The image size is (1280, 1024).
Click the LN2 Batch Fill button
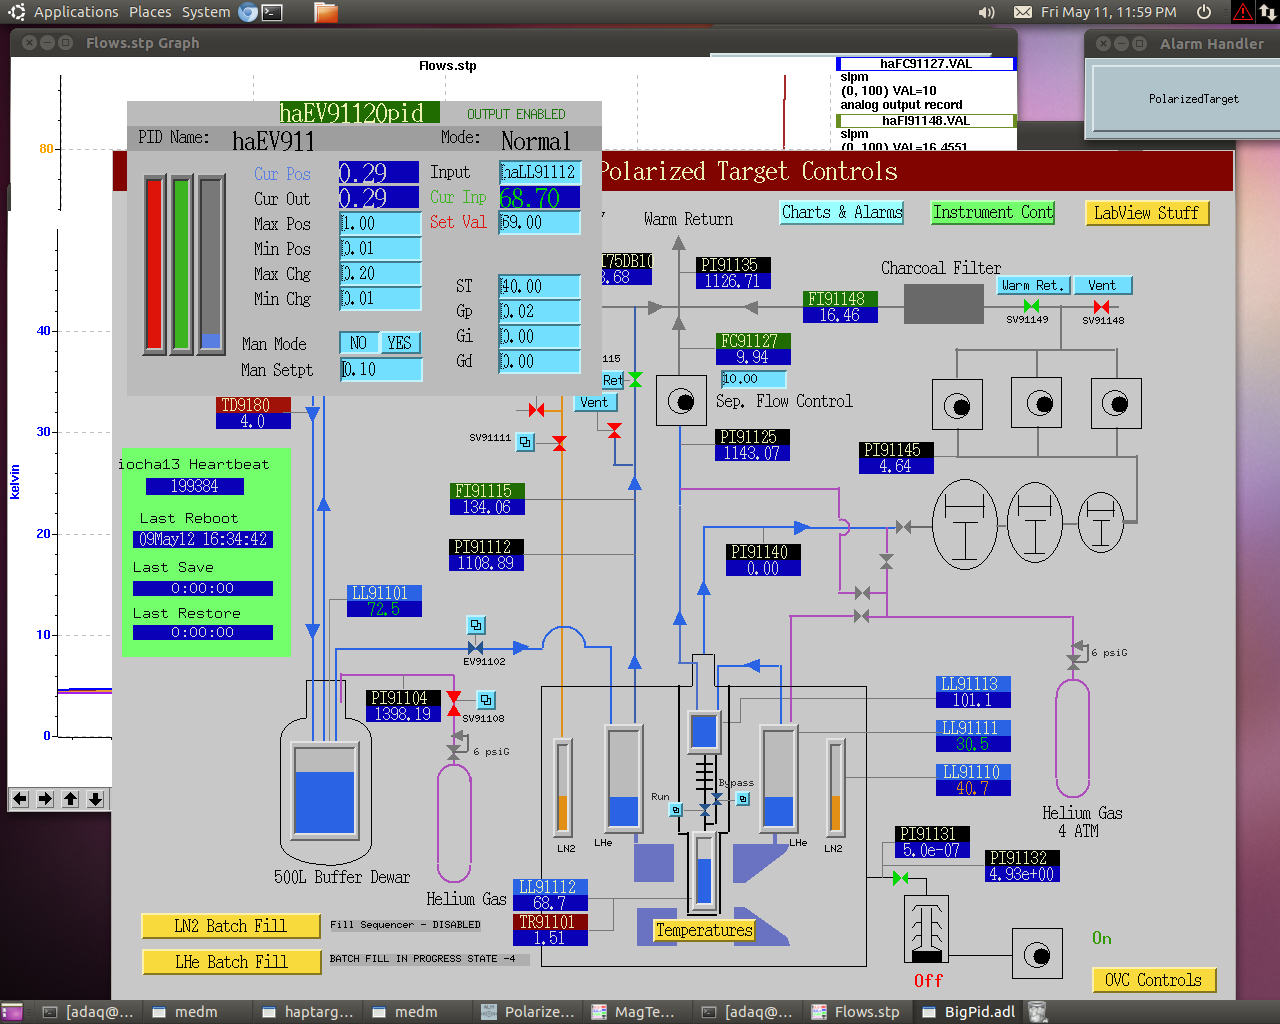tap(231, 926)
